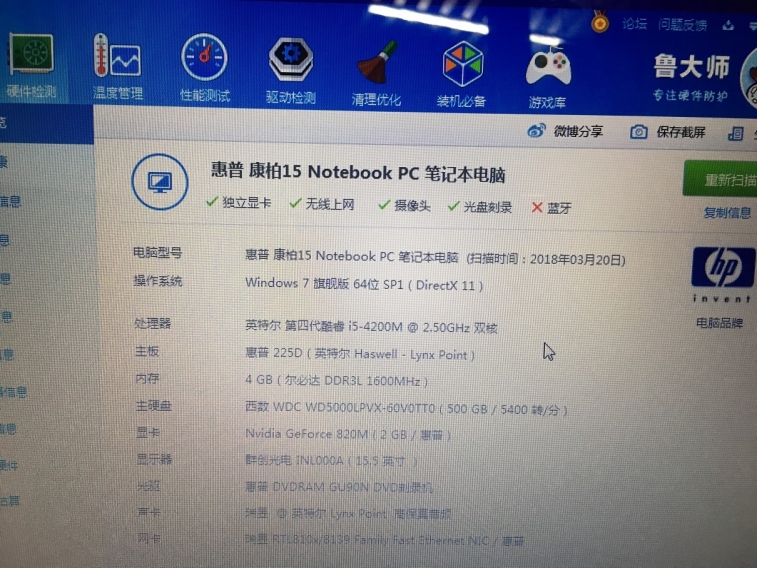Image resolution: width=757 pixels, height=568 pixels.
Task: Click the Nvidia GeForce 820M graphics text
Action: 348,434
